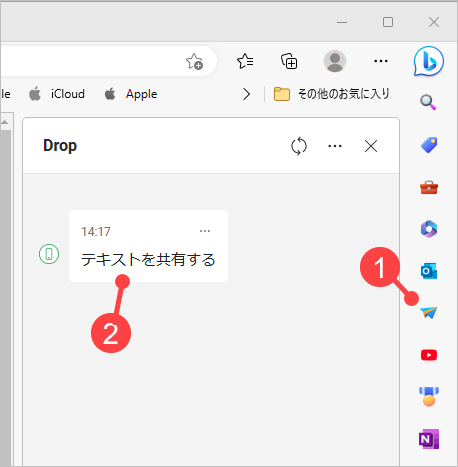Open the YouTube sidebar icon

pos(429,355)
